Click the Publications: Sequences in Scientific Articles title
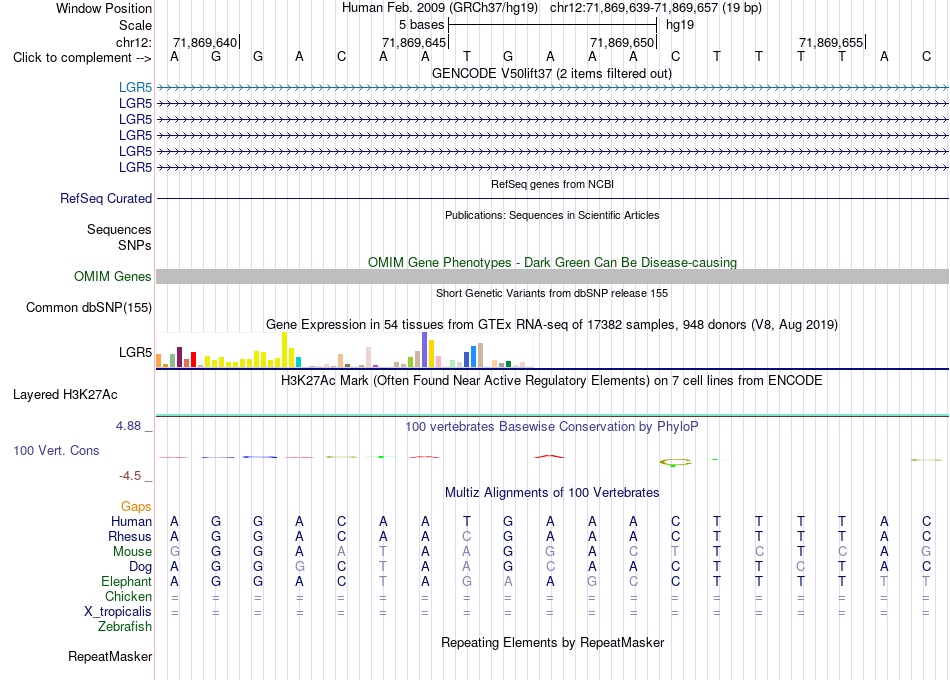The height and width of the screenshot is (680, 950). pos(552,215)
